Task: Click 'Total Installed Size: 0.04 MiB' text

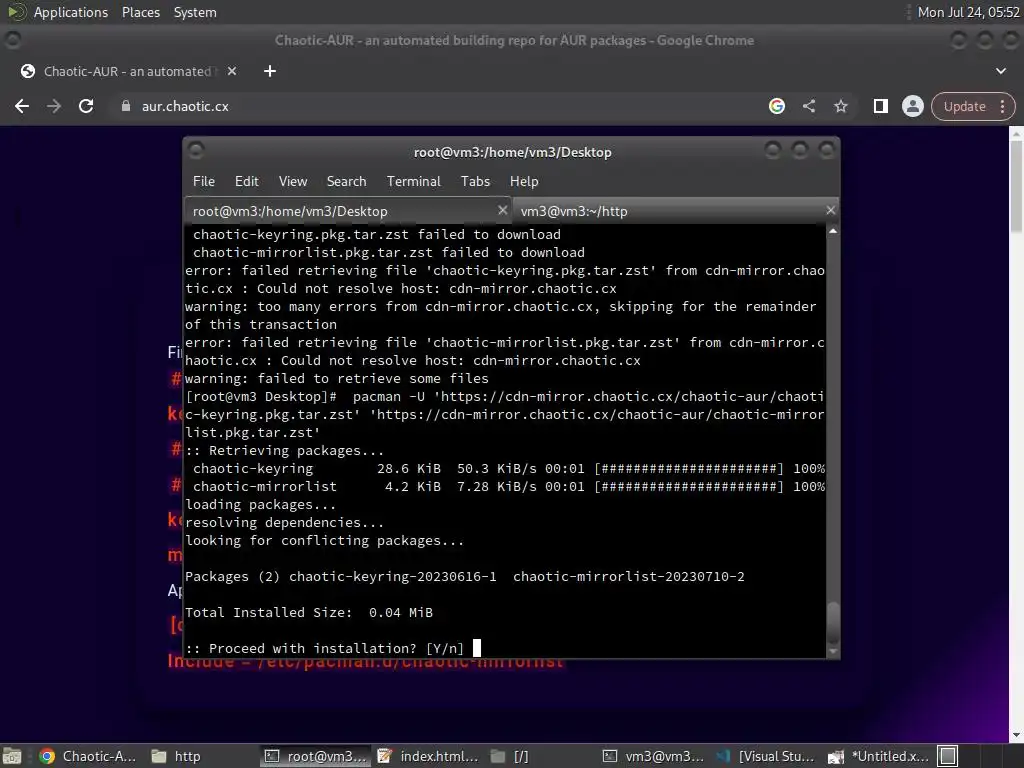Action: (x=309, y=613)
